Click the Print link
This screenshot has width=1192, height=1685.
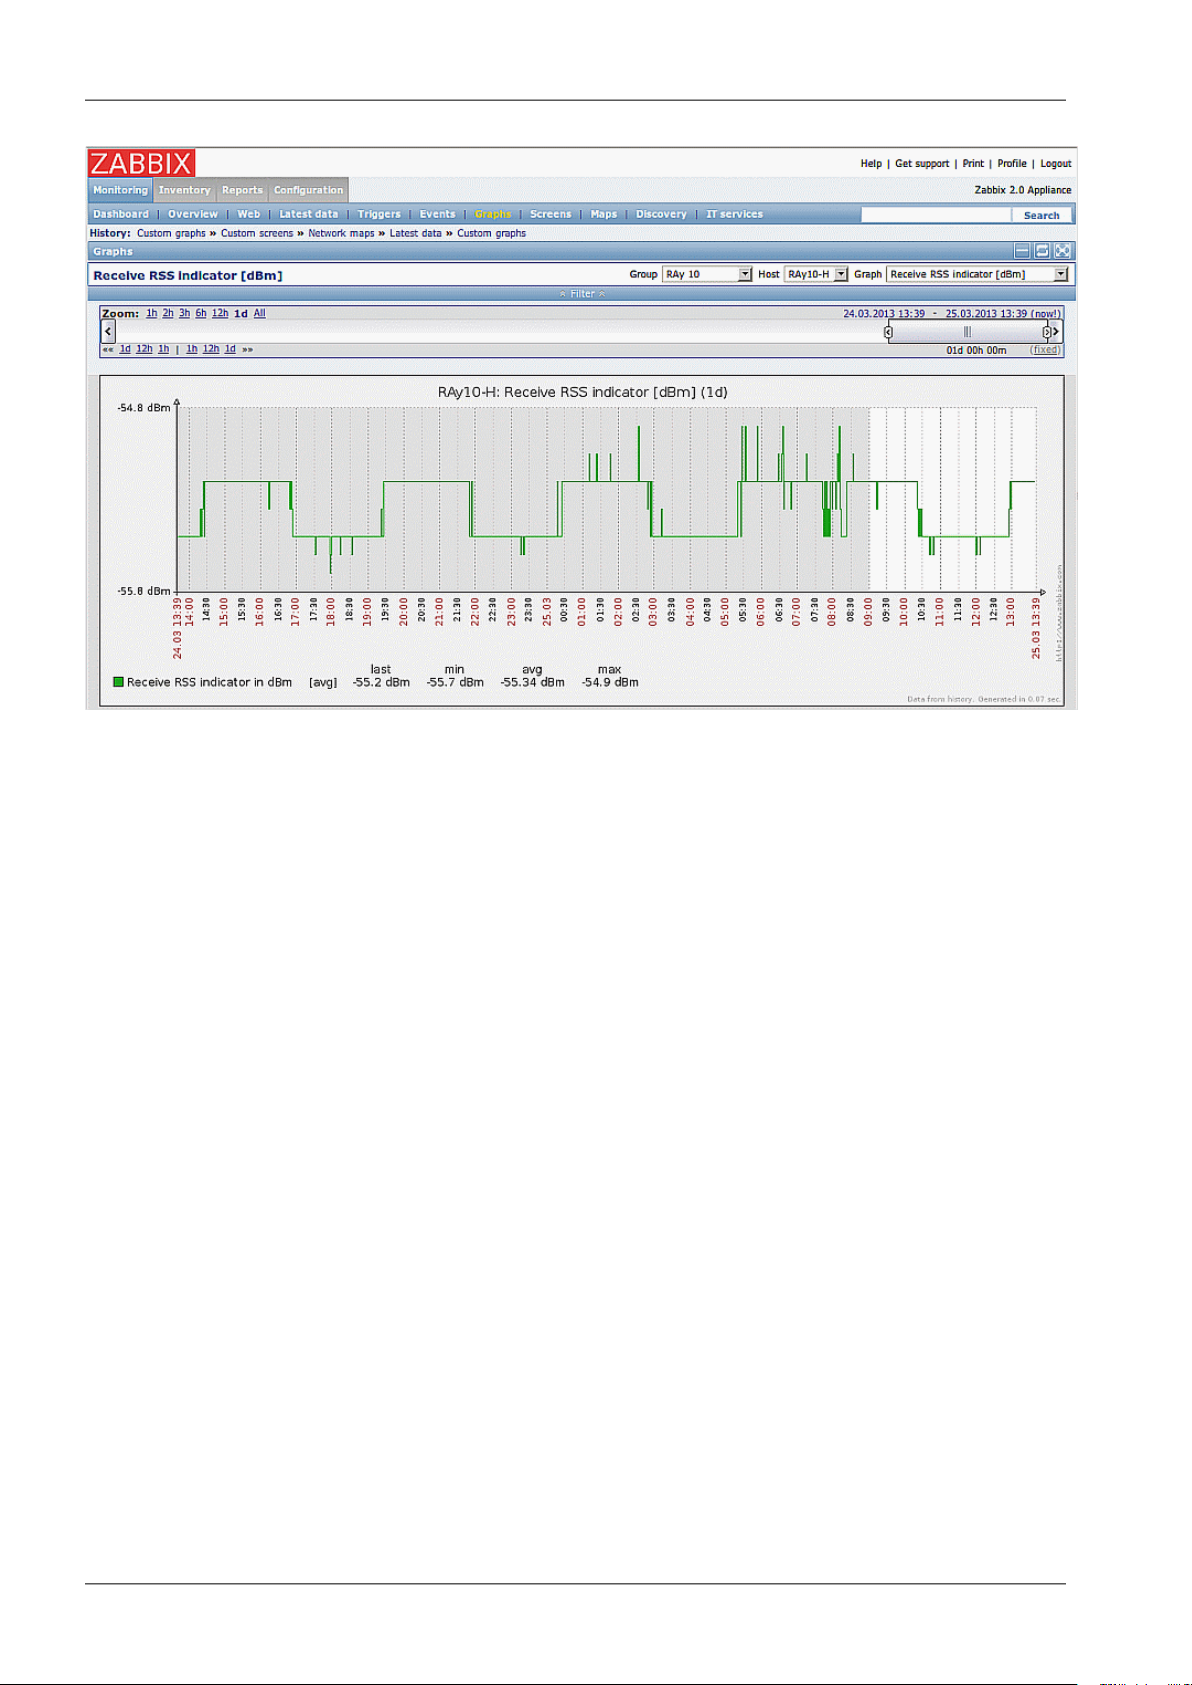[x=973, y=163]
